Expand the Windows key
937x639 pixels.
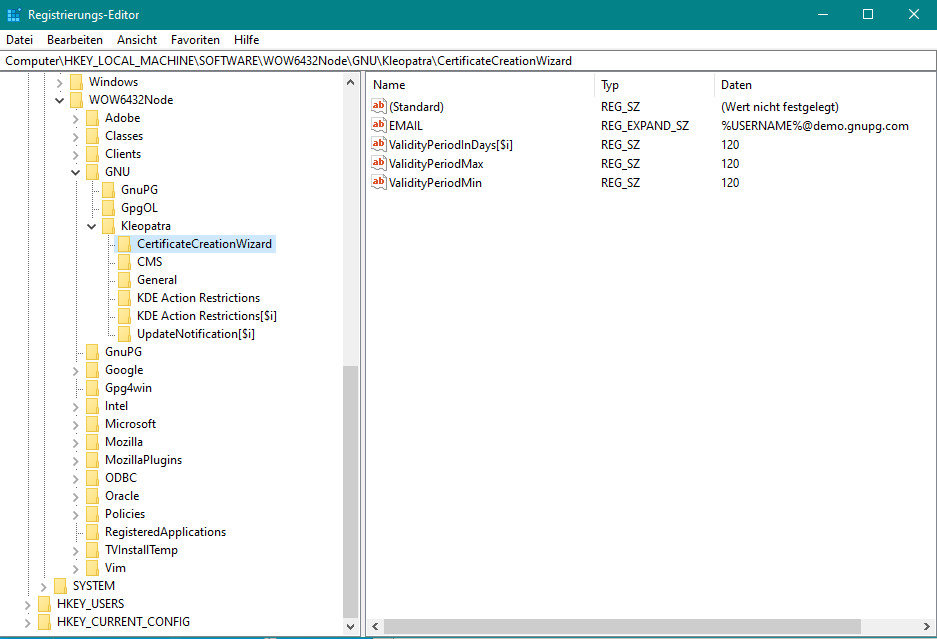click(59, 82)
